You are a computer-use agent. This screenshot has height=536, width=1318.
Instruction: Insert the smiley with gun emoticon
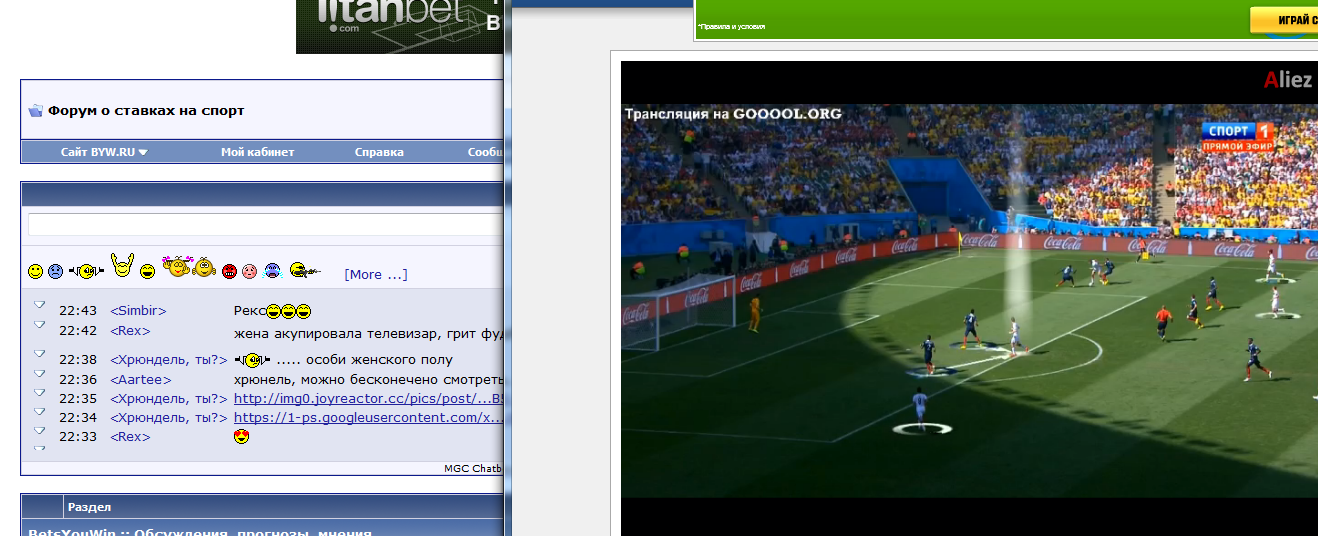303,270
